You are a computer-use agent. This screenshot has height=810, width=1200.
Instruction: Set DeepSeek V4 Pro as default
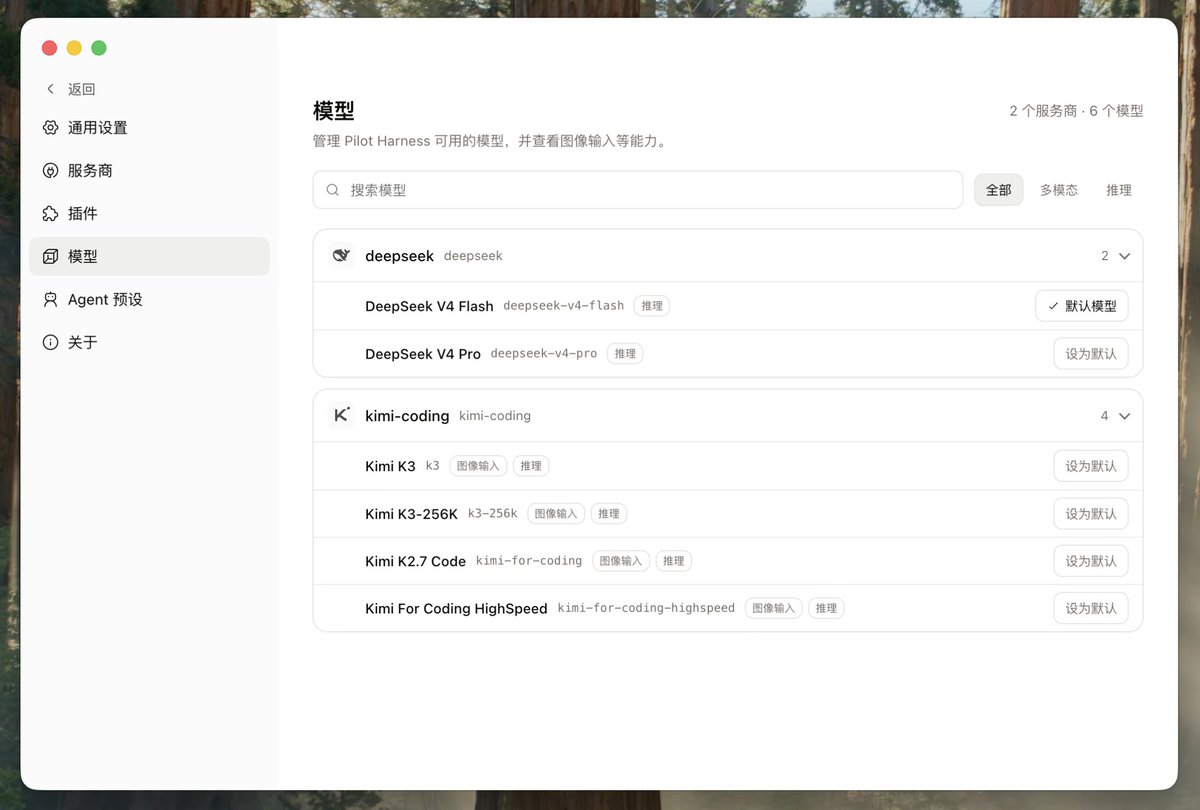tap(1091, 354)
